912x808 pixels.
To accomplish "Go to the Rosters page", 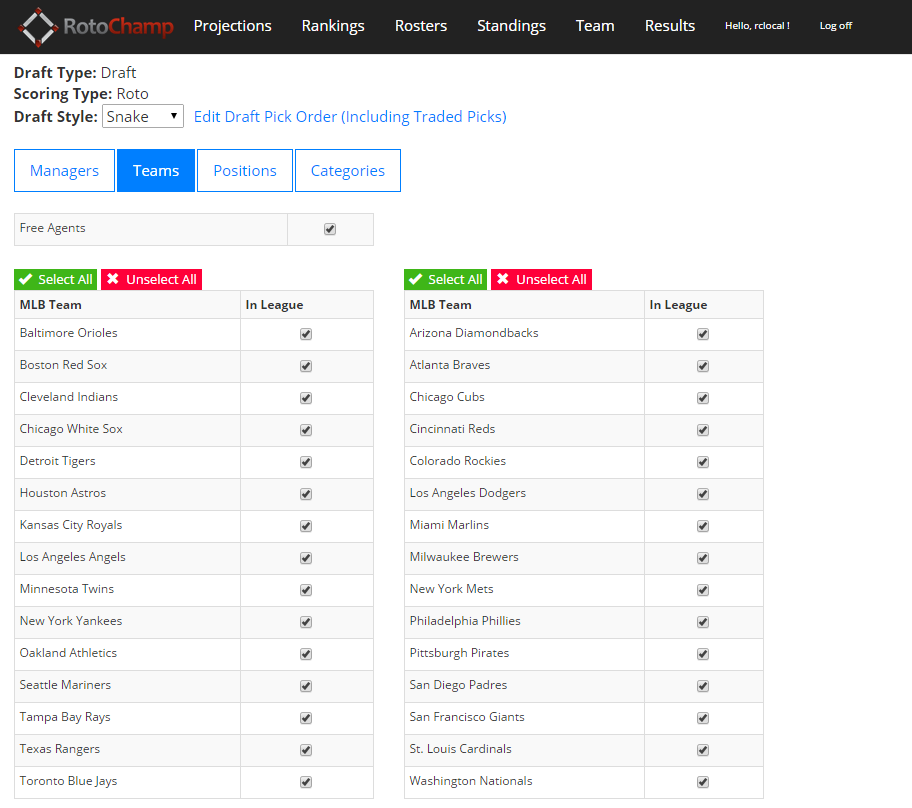I will (x=421, y=26).
